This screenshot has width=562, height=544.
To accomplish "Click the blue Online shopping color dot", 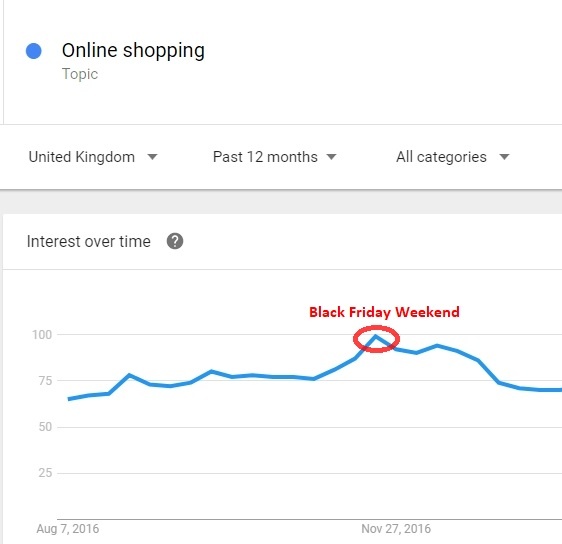I will click(x=34, y=51).
